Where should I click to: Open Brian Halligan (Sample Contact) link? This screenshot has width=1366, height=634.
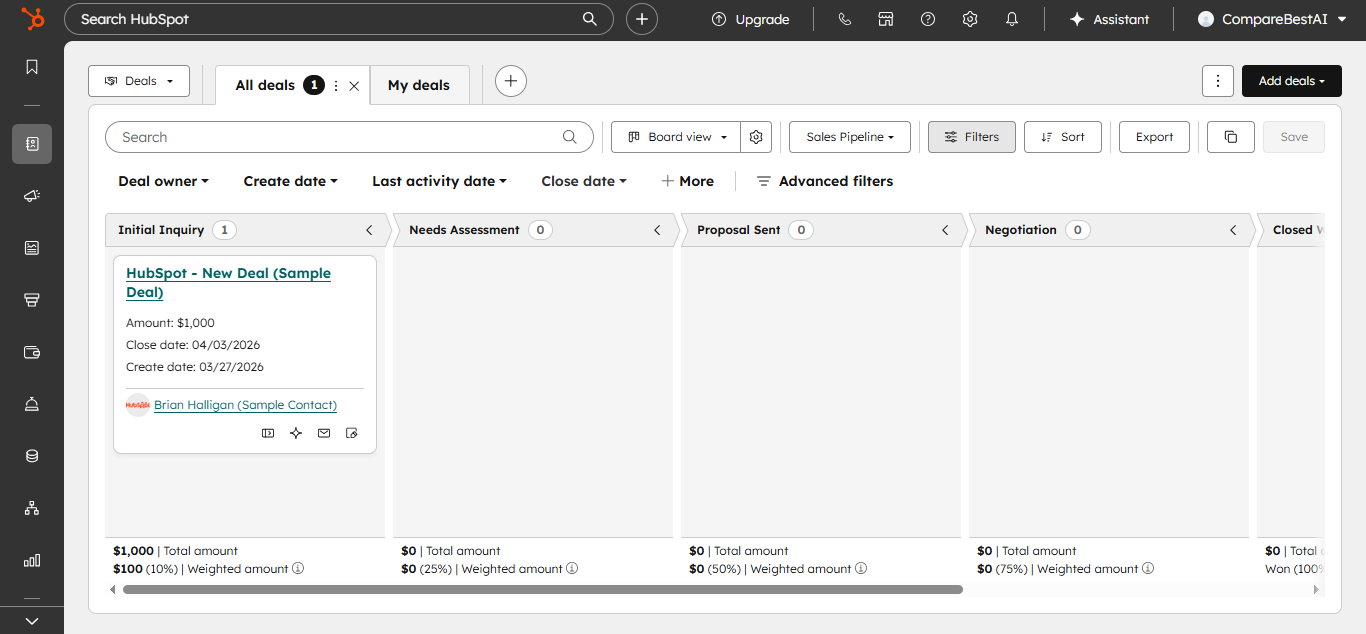click(245, 405)
